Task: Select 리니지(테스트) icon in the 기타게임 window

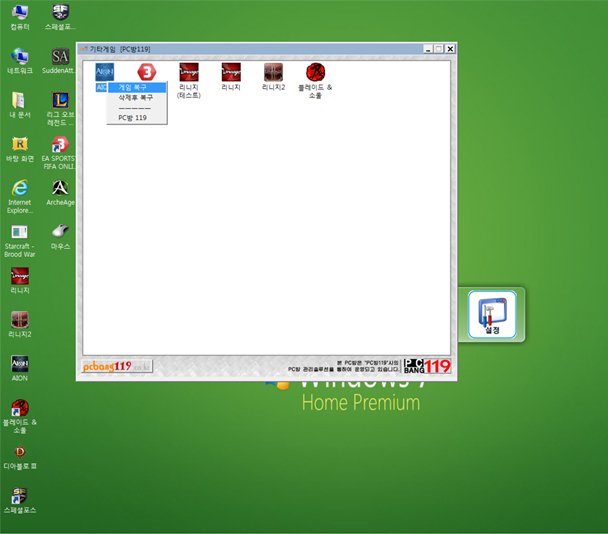Action: pyautogui.click(x=189, y=80)
